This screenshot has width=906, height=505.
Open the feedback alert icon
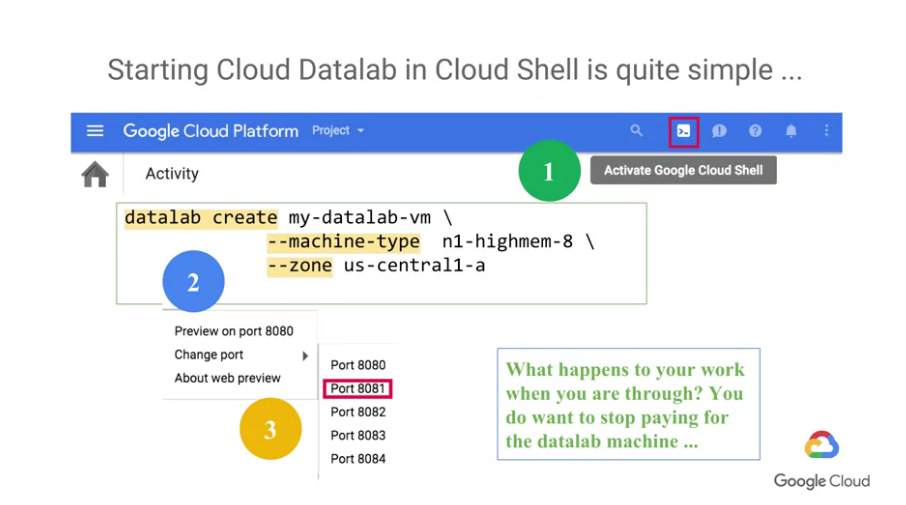point(719,131)
